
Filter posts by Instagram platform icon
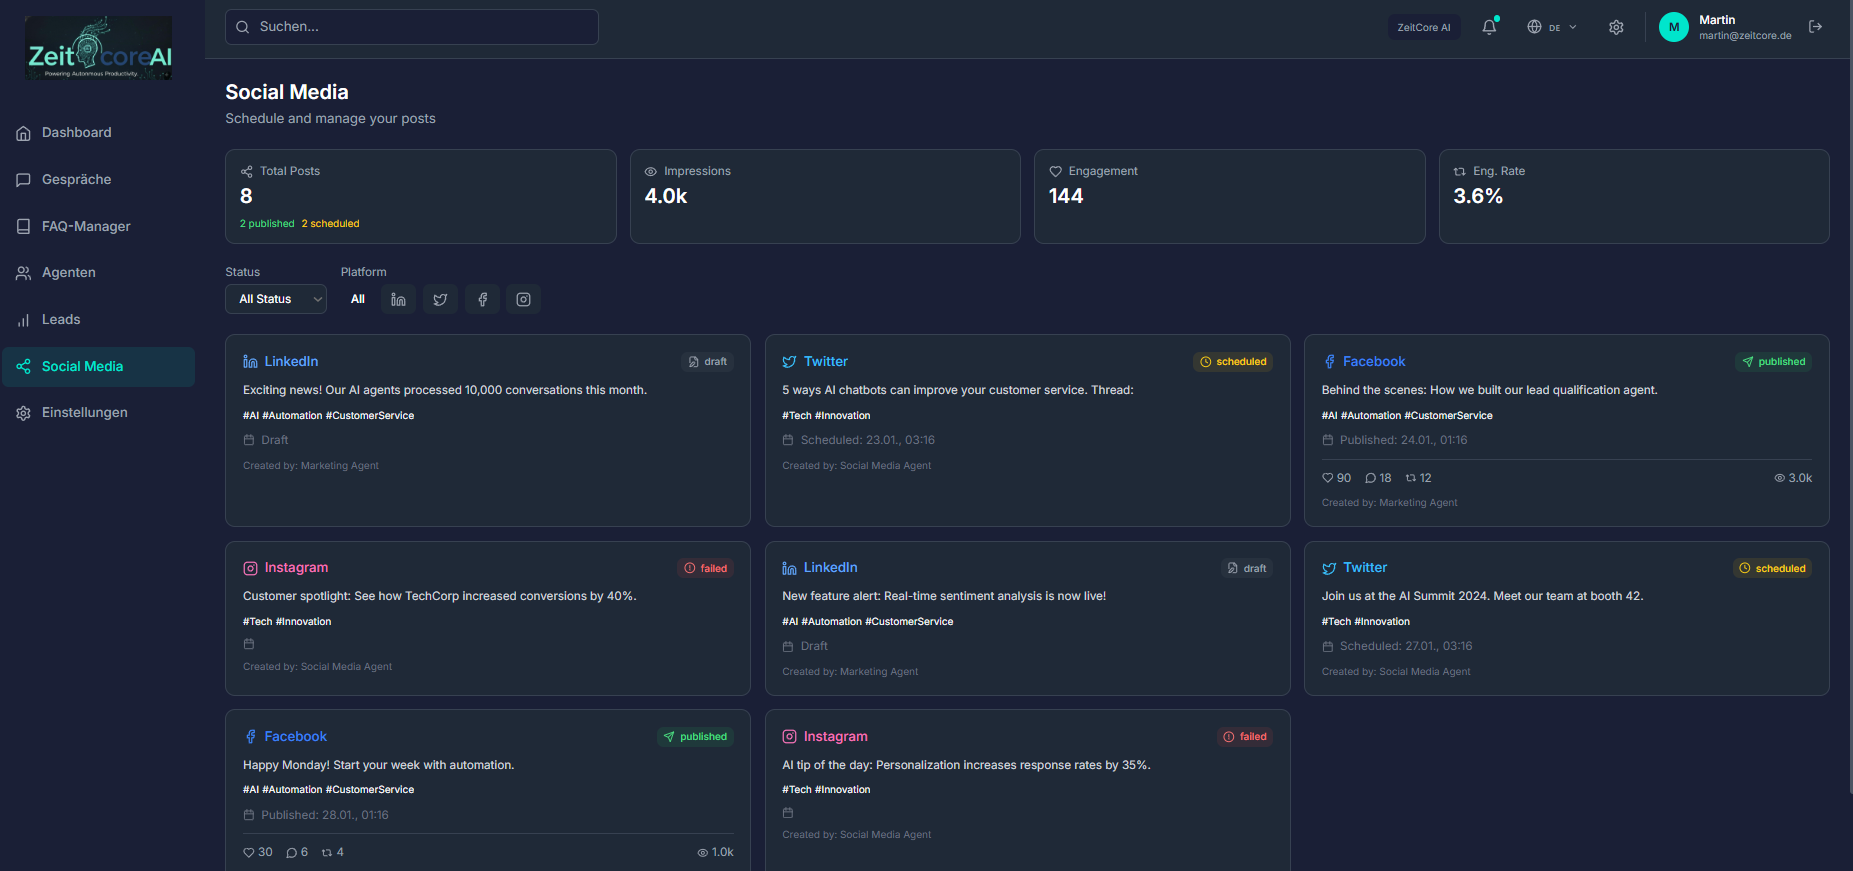point(523,299)
